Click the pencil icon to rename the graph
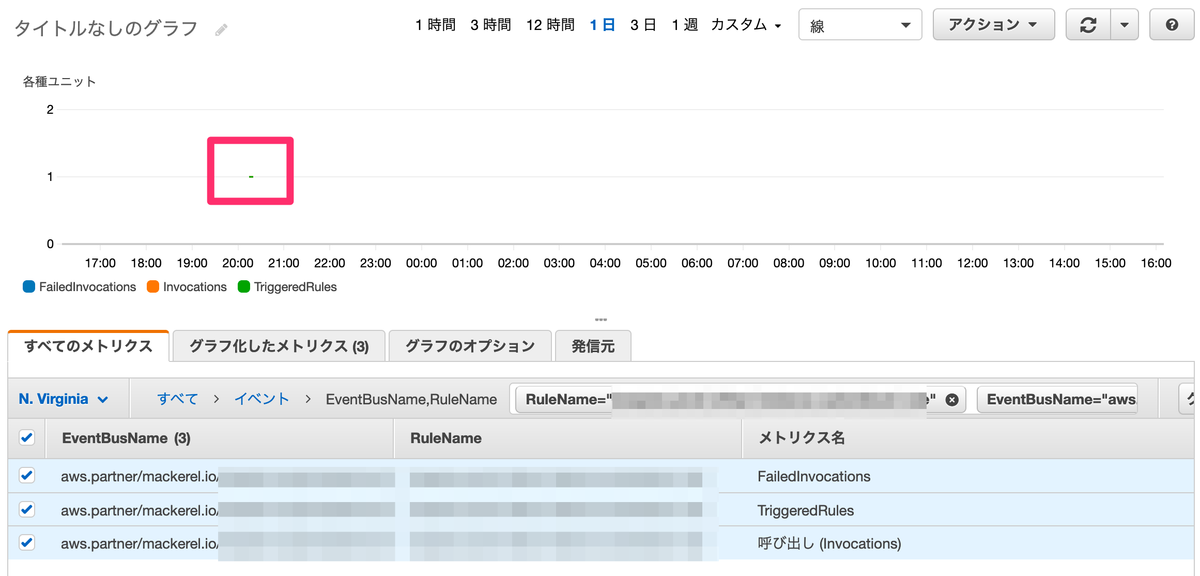This screenshot has height=576, width=1200. click(219, 29)
